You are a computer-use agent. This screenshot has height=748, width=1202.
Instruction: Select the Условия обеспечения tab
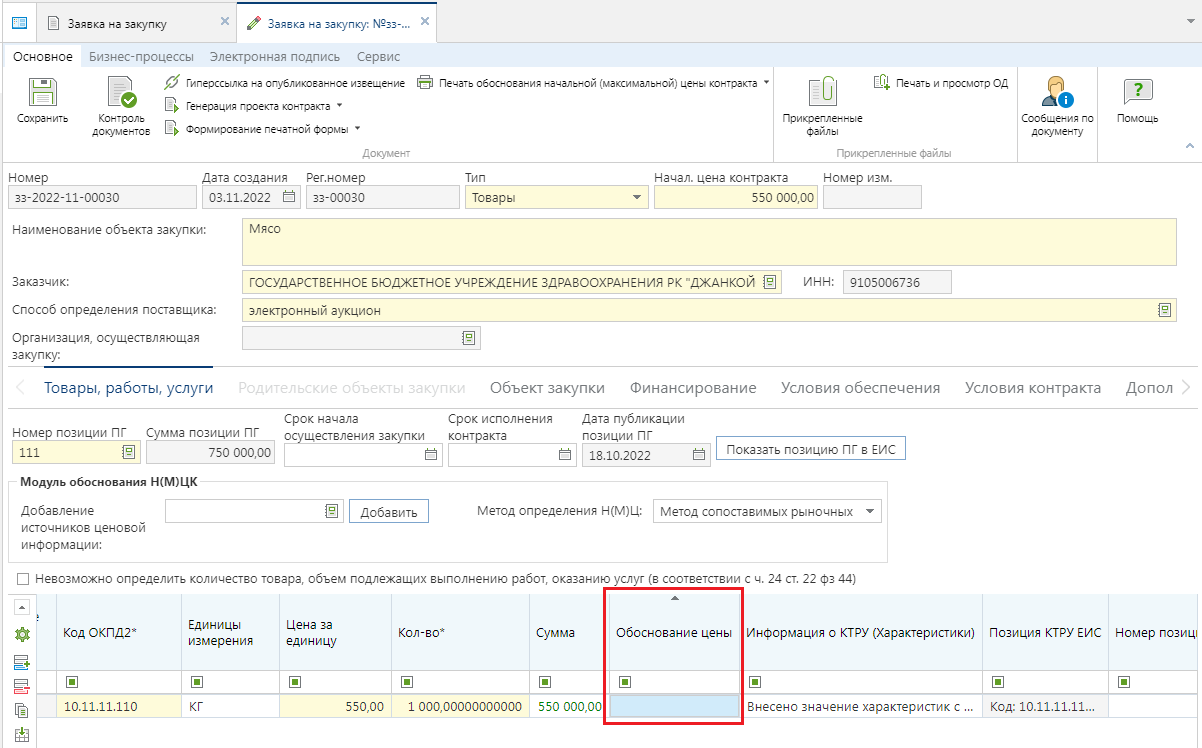pyautogui.click(x=860, y=388)
